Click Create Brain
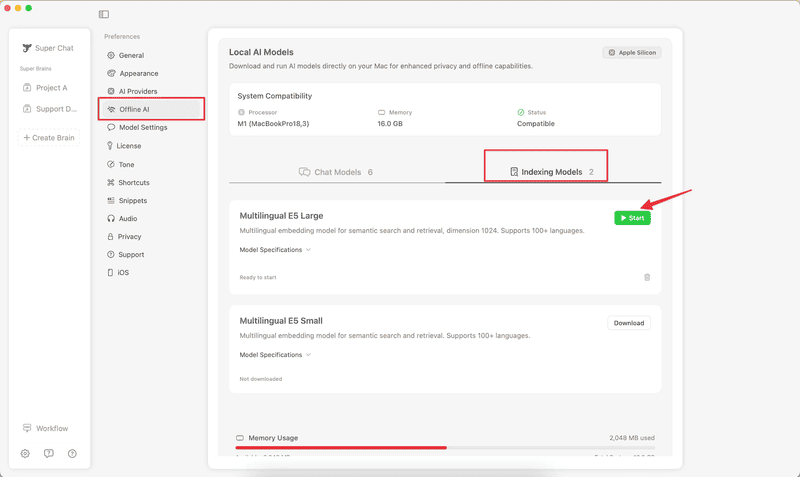This screenshot has height=477, width=800. (x=49, y=138)
